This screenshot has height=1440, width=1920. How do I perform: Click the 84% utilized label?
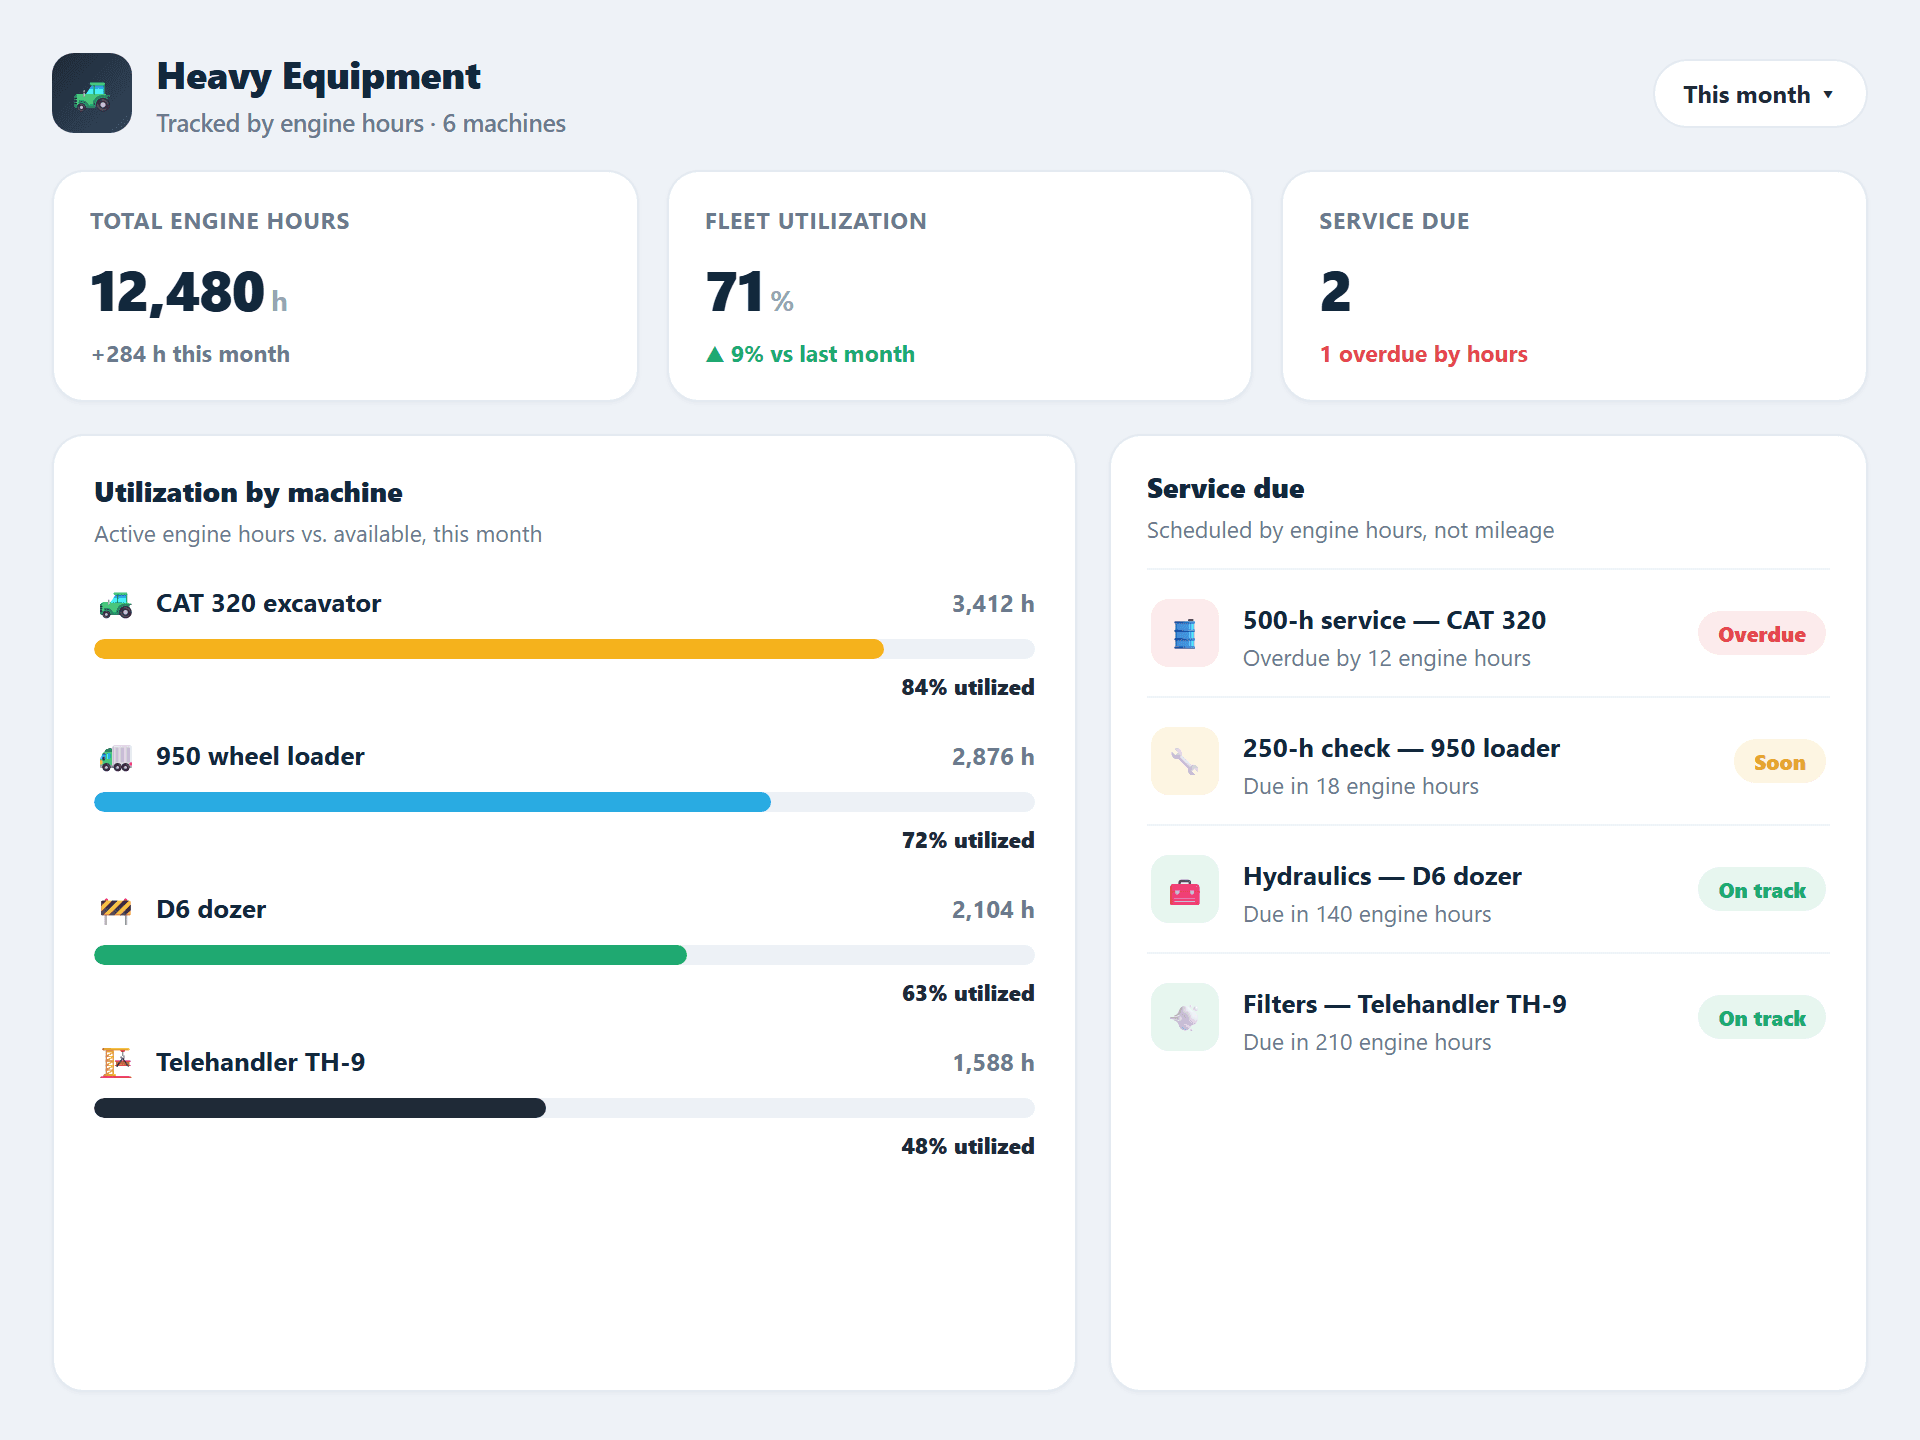[967, 687]
